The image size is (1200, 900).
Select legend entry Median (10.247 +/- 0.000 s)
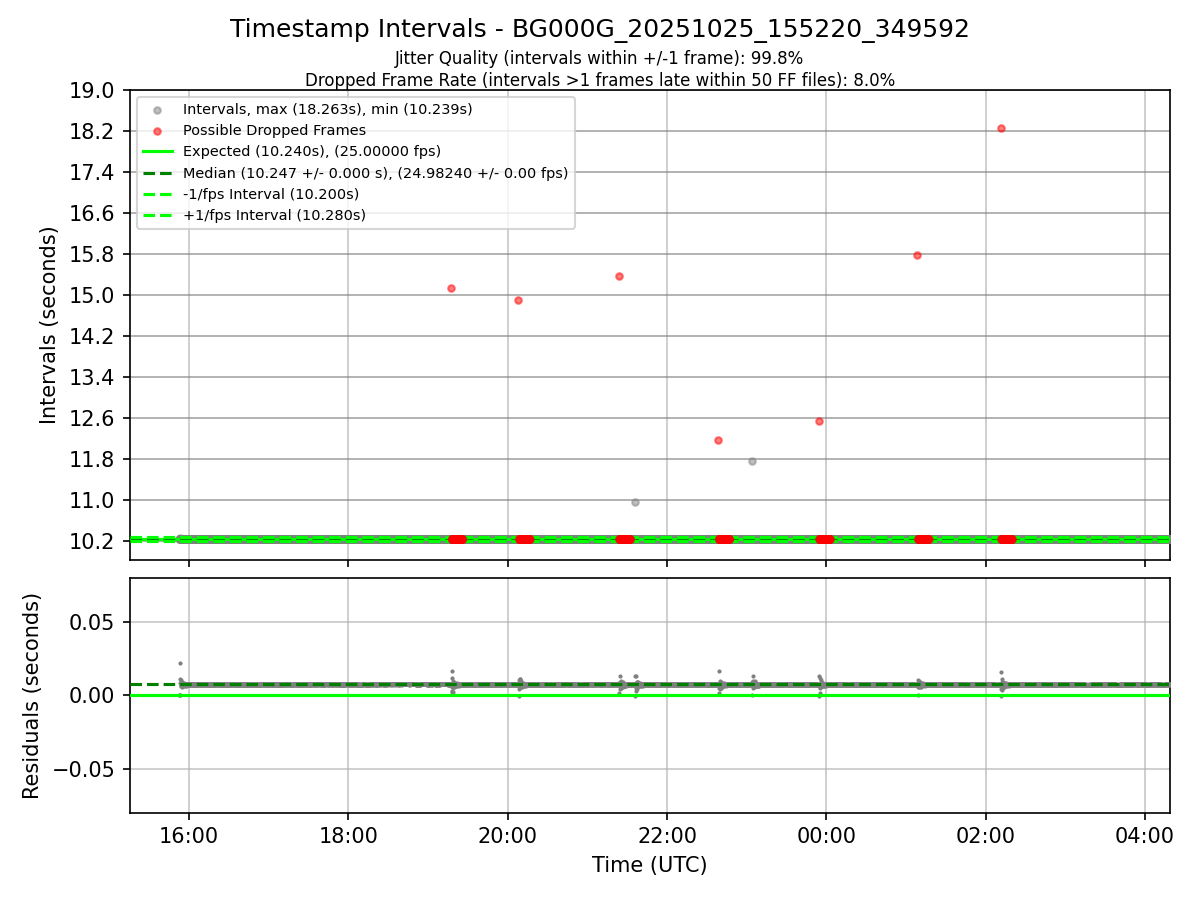point(375,172)
